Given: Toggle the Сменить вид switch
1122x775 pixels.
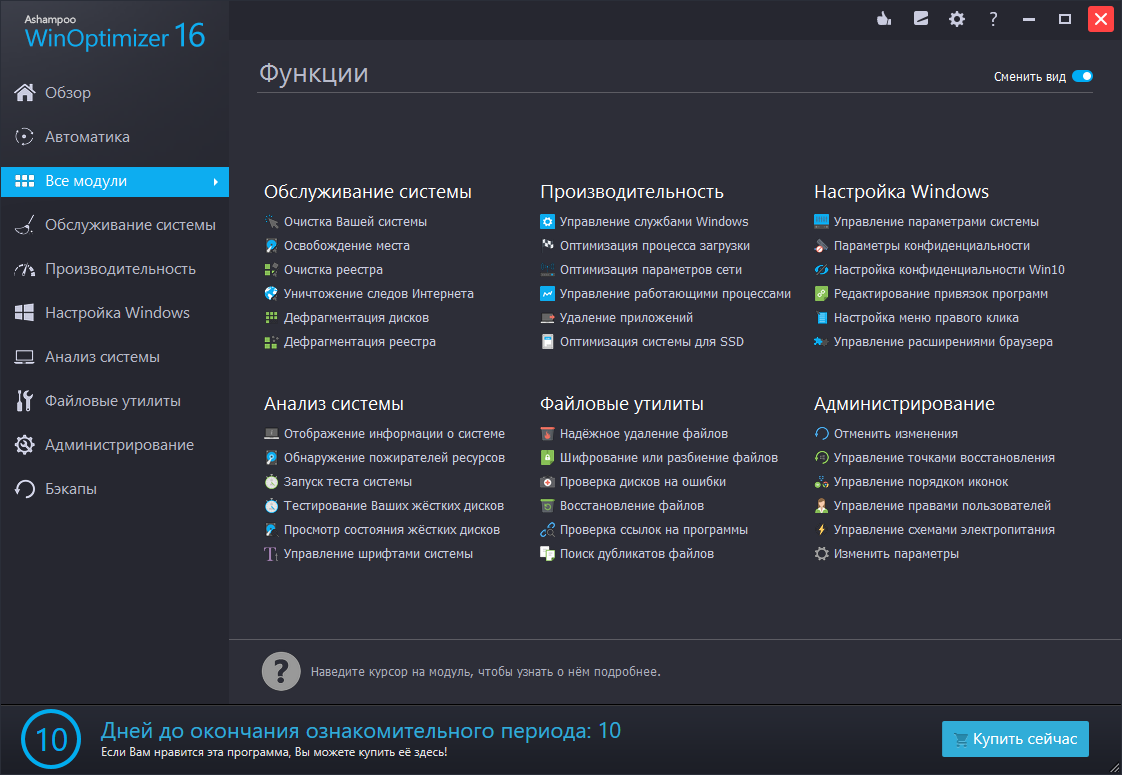Looking at the screenshot, I should pyautogui.click(x=1082, y=77).
